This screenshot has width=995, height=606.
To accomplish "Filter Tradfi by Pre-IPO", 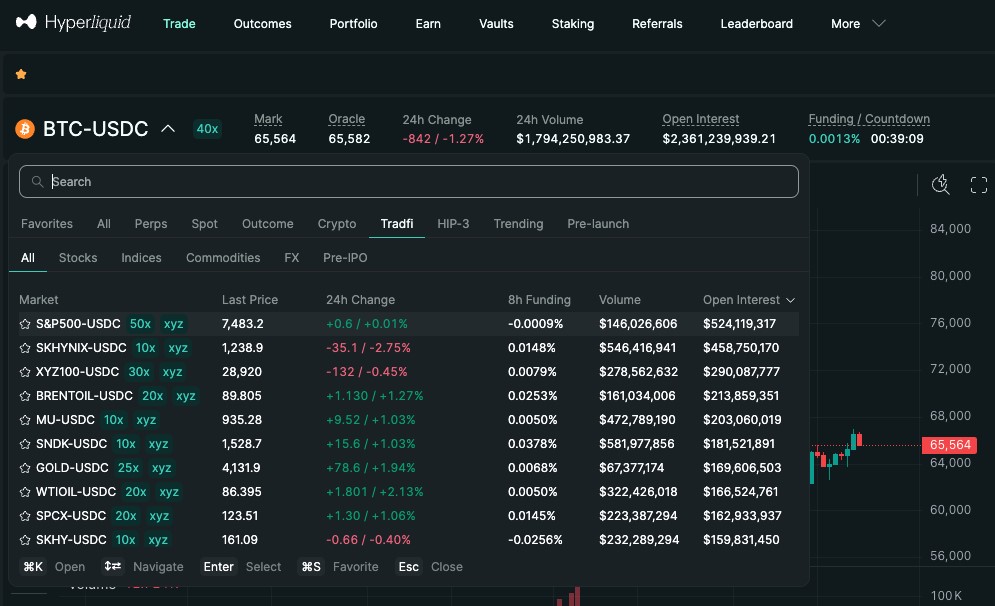I will [x=345, y=258].
